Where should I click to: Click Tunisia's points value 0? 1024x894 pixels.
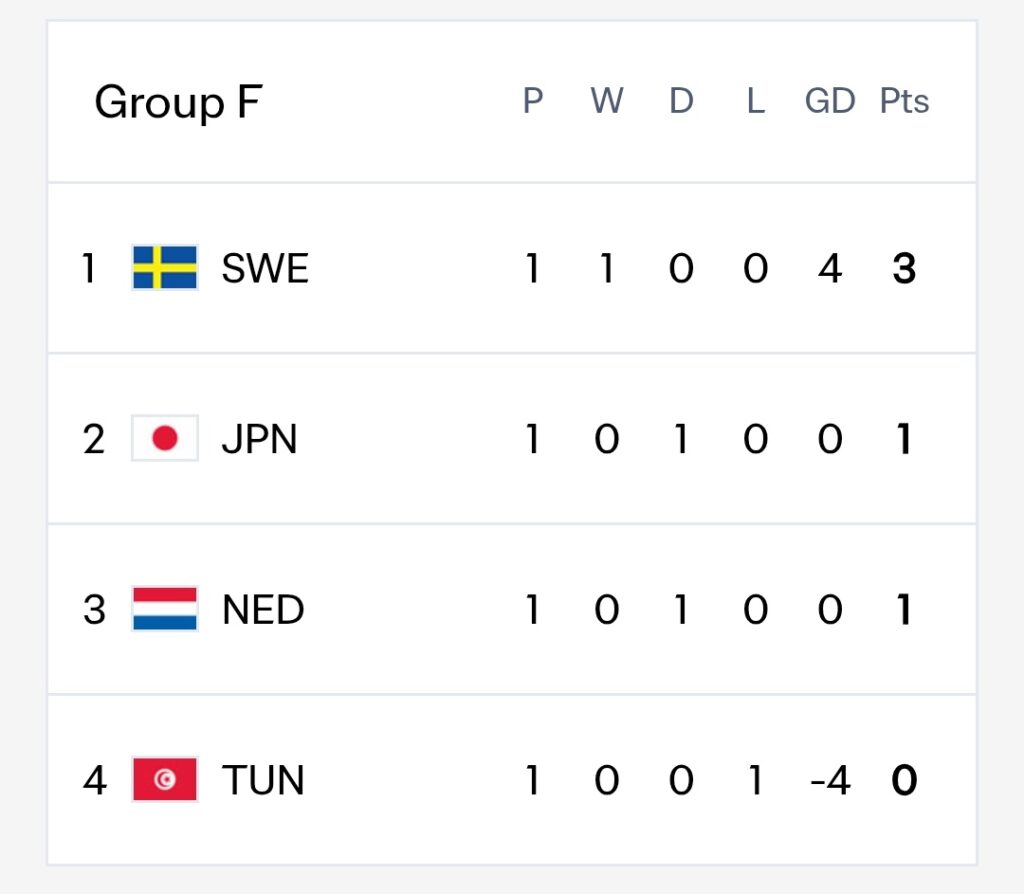tap(904, 780)
